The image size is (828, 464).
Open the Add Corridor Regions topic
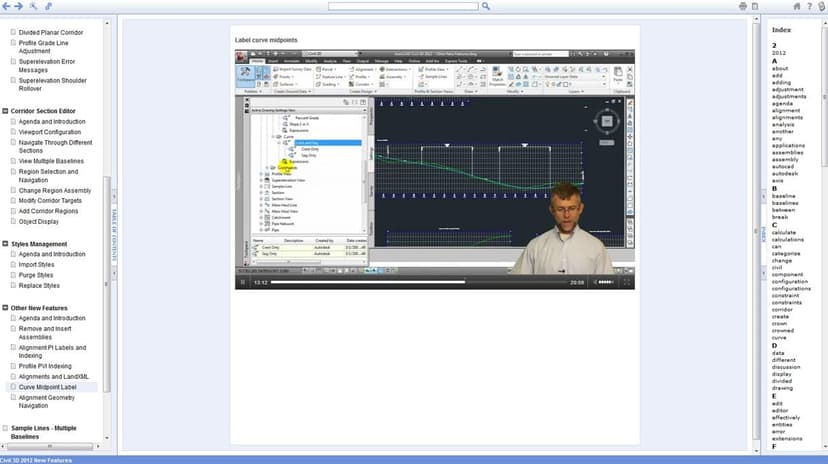coord(48,211)
